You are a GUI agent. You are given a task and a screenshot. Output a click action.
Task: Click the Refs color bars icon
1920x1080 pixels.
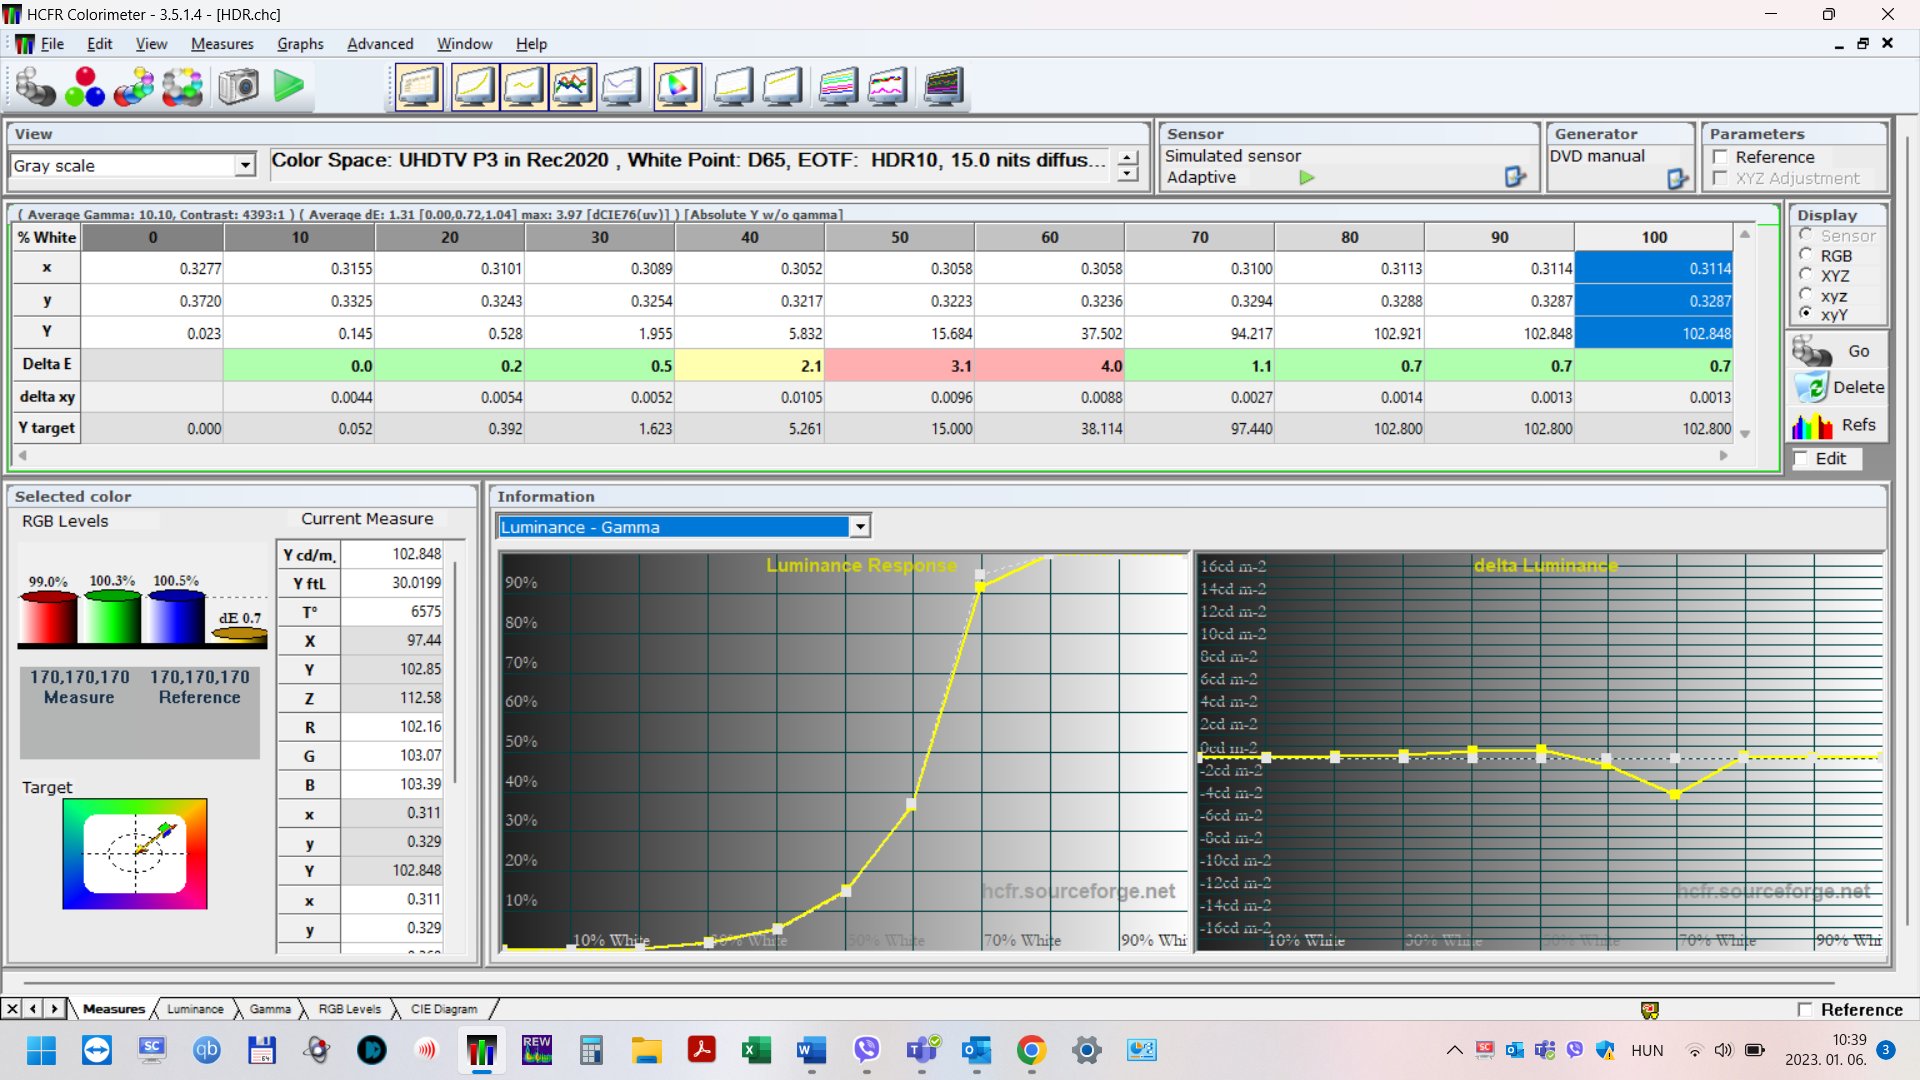[1812, 426]
